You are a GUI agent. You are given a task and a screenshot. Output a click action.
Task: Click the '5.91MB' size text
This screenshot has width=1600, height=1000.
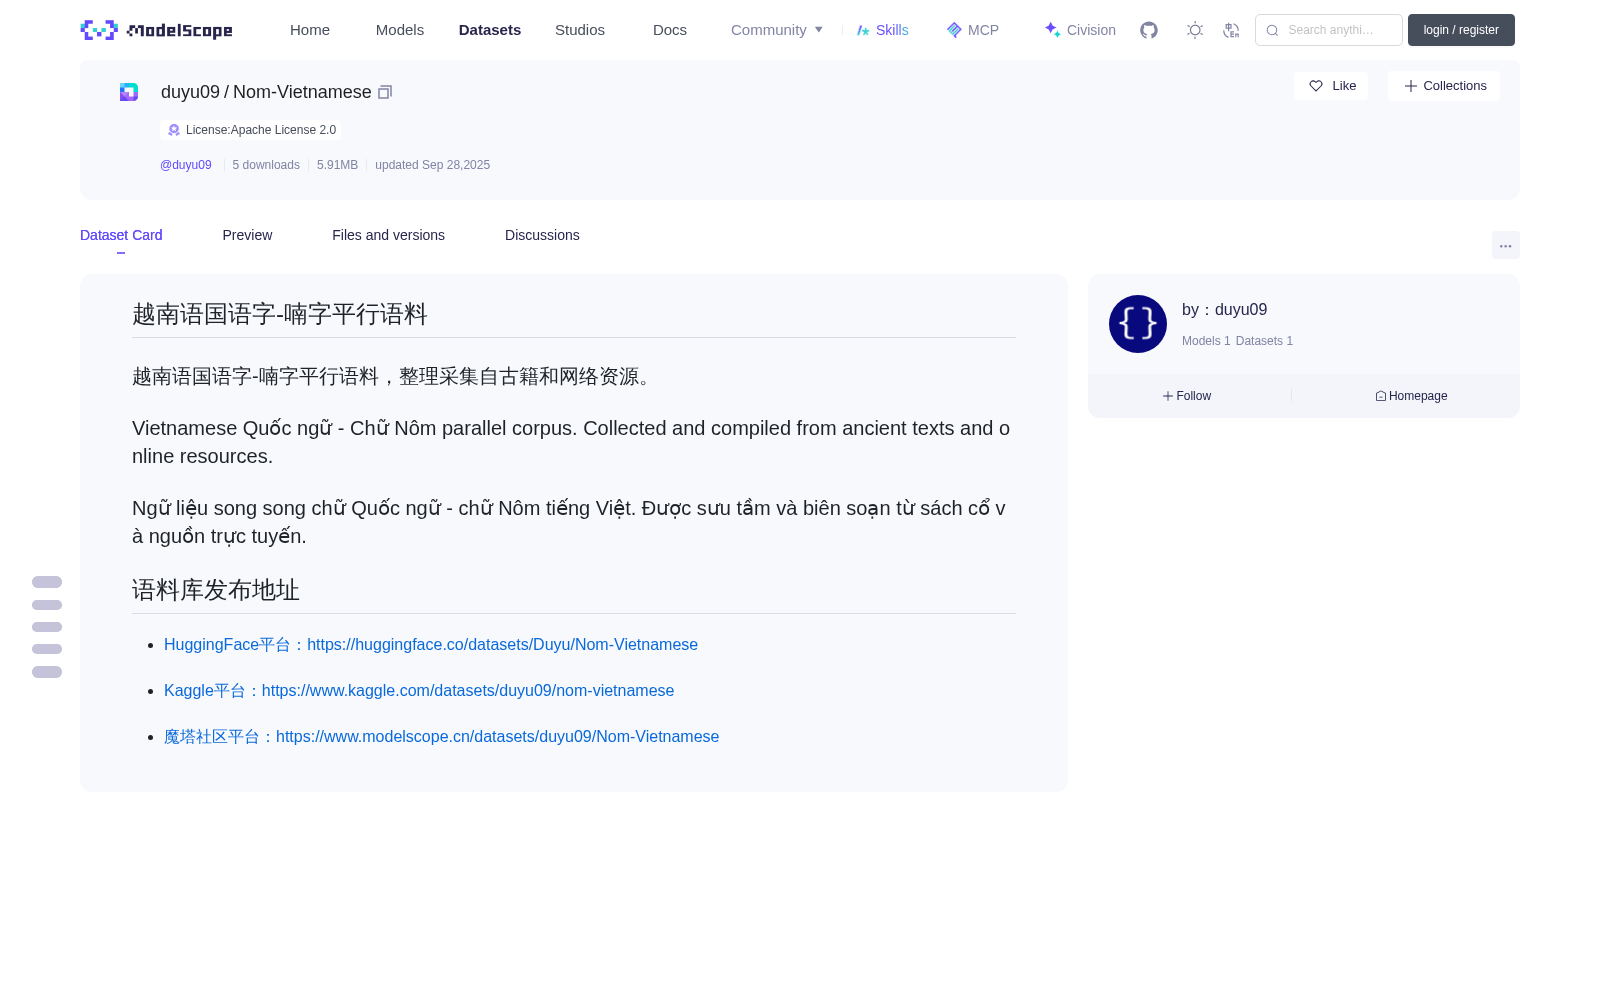point(337,165)
